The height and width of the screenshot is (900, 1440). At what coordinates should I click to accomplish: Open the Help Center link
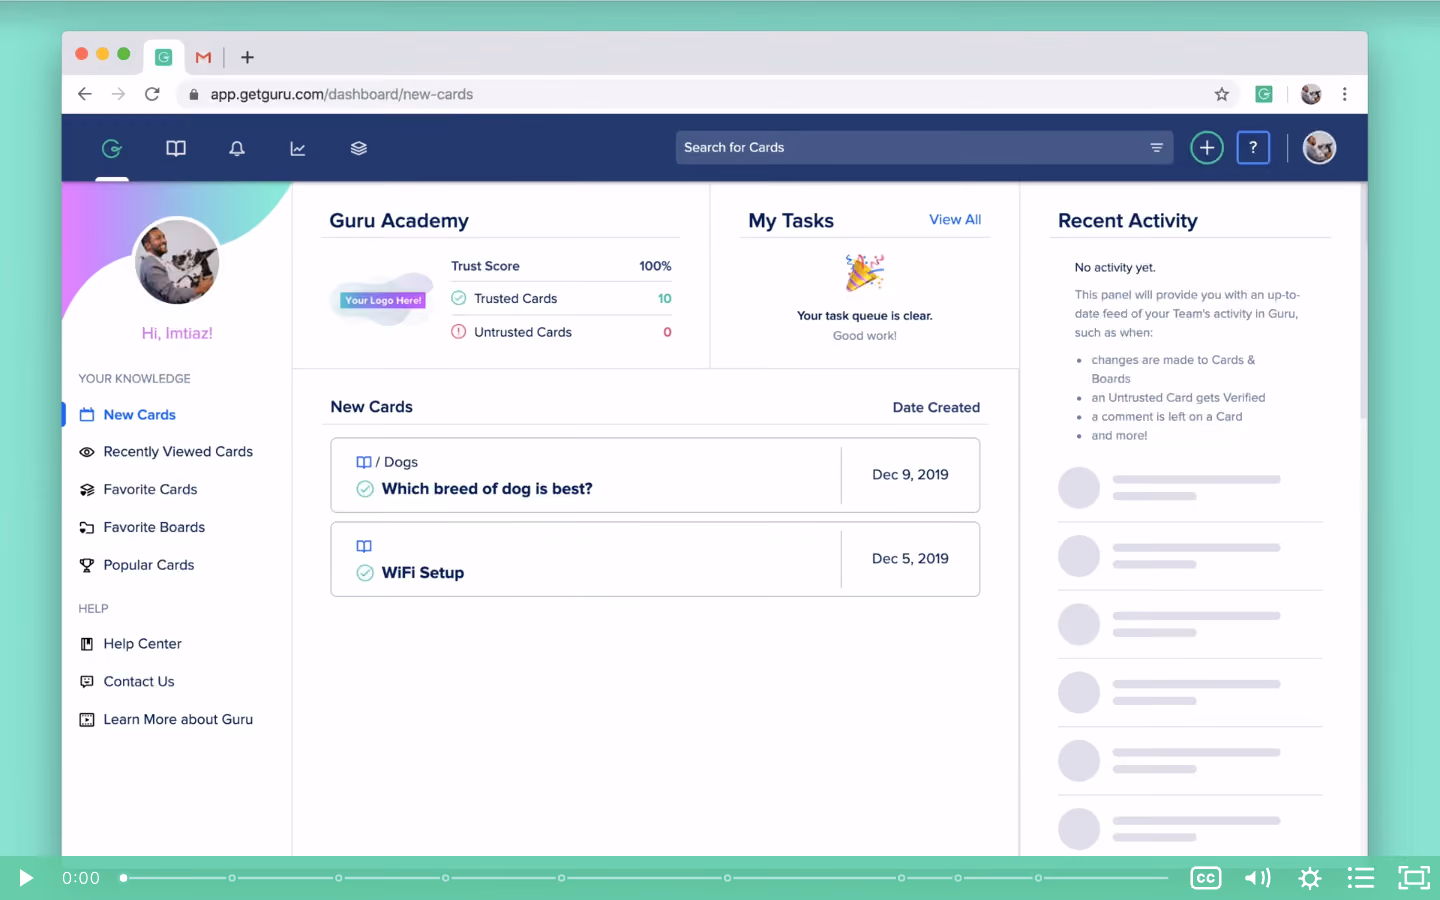coord(142,644)
